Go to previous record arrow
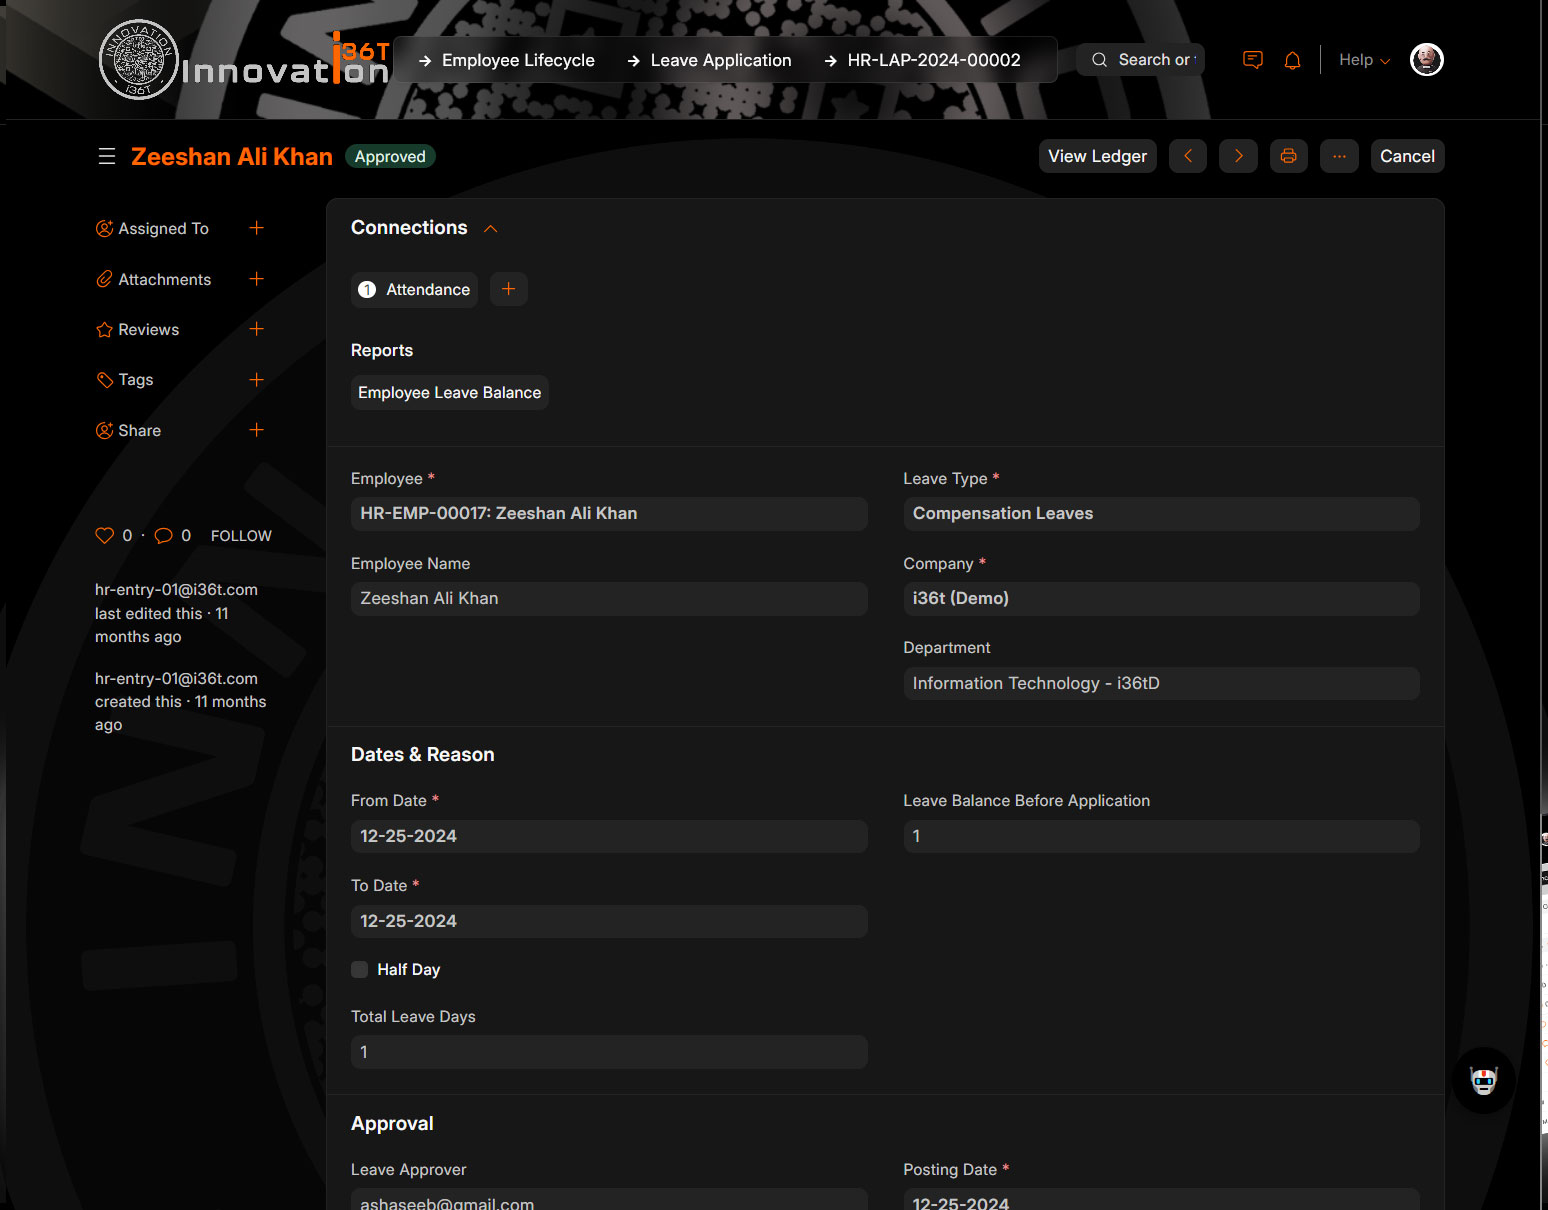 (1188, 156)
